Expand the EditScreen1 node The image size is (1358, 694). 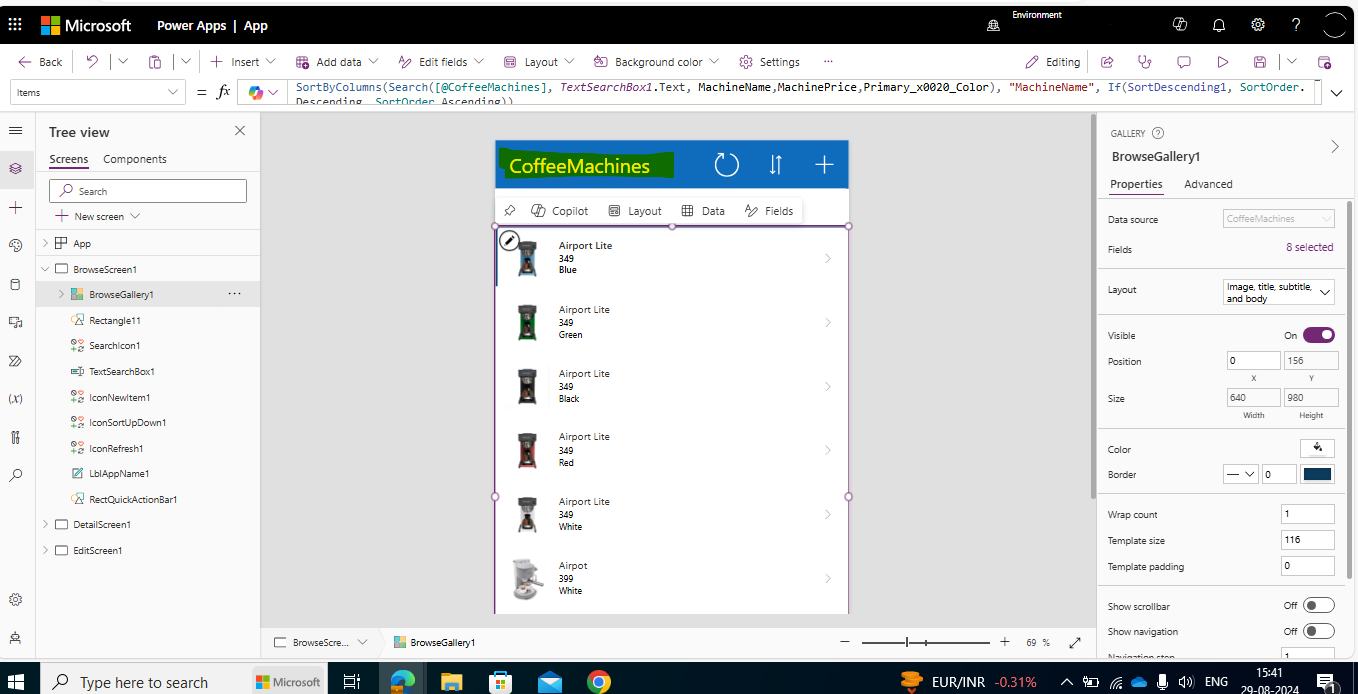(45, 550)
